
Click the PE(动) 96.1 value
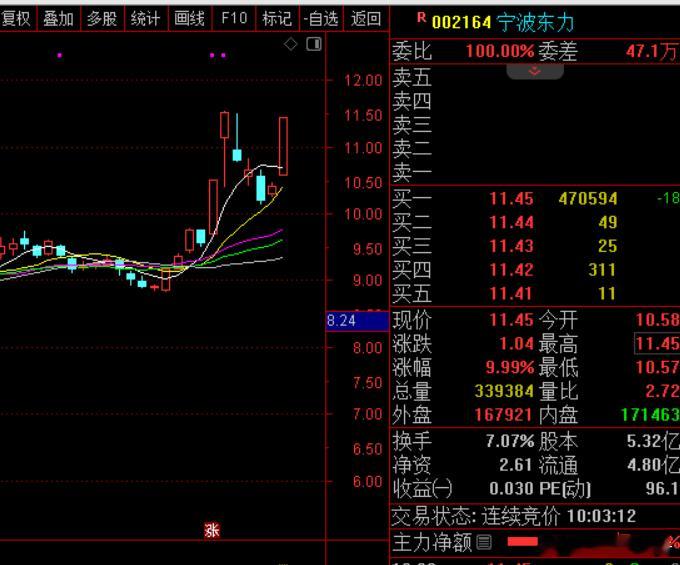pos(662,489)
